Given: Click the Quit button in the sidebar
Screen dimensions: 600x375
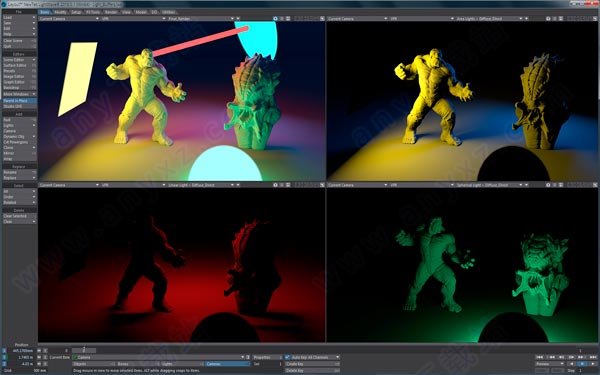Looking at the screenshot, I should [20, 46].
